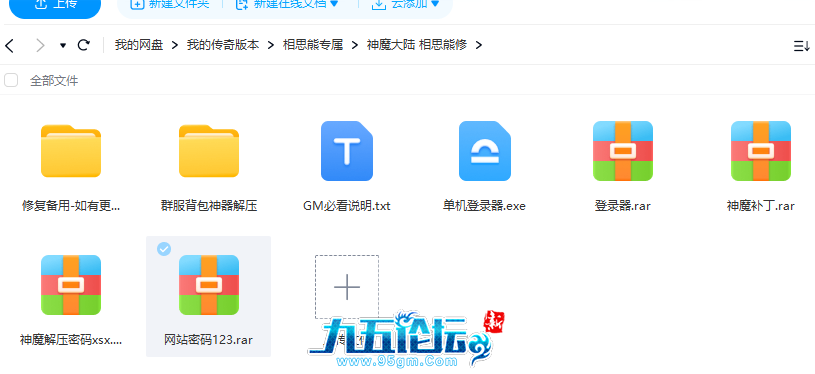The height and width of the screenshot is (374, 815).
Task: Click the file name GM必看说明.txt
Action: [x=347, y=206]
